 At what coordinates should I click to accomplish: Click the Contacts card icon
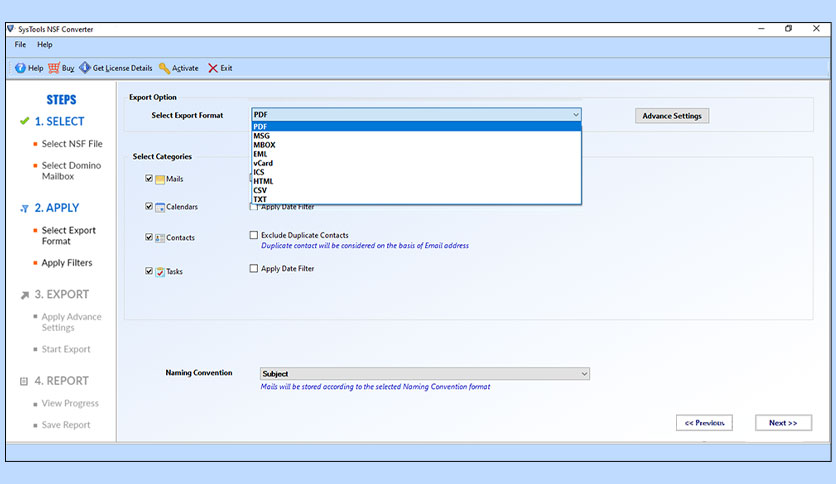[160, 238]
